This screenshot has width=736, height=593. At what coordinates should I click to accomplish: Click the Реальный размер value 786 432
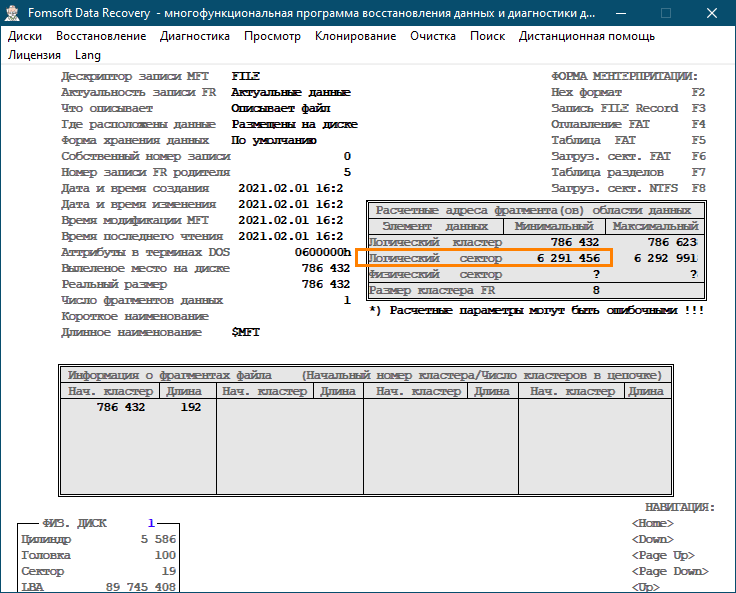[326, 284]
